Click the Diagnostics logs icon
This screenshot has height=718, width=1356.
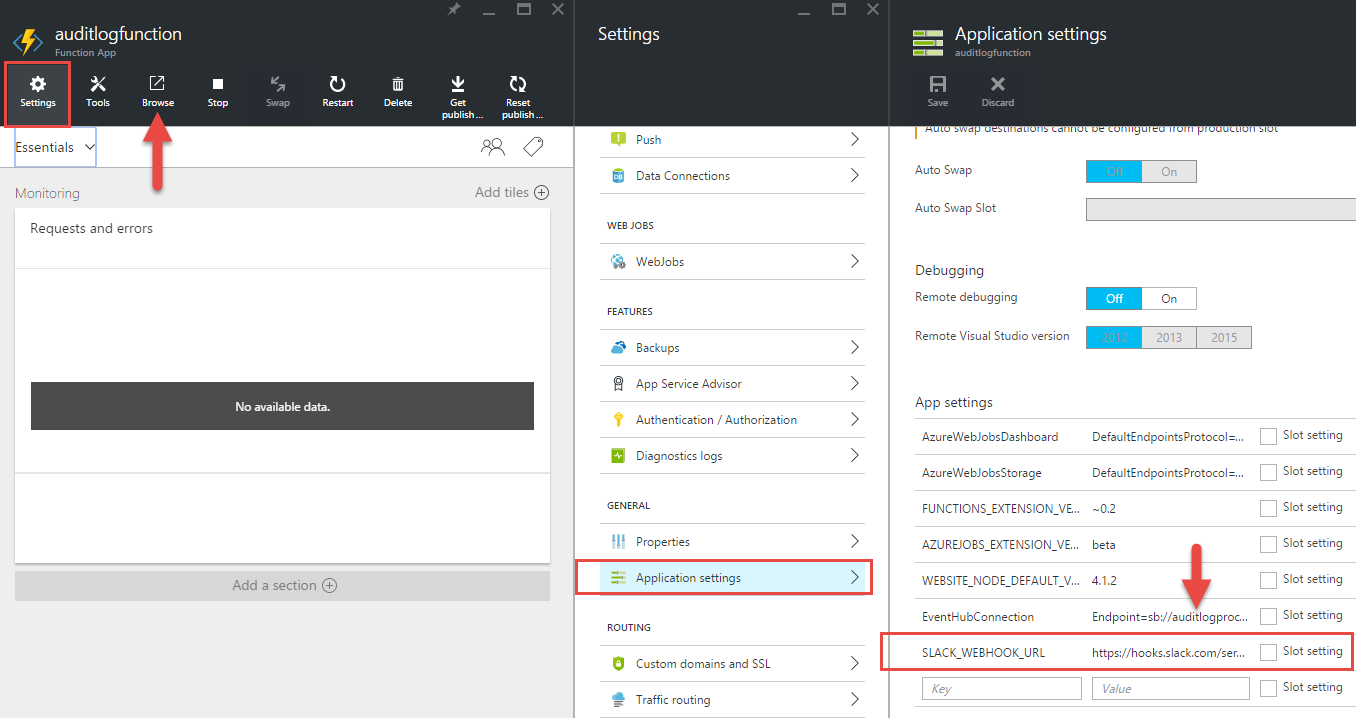coord(618,456)
